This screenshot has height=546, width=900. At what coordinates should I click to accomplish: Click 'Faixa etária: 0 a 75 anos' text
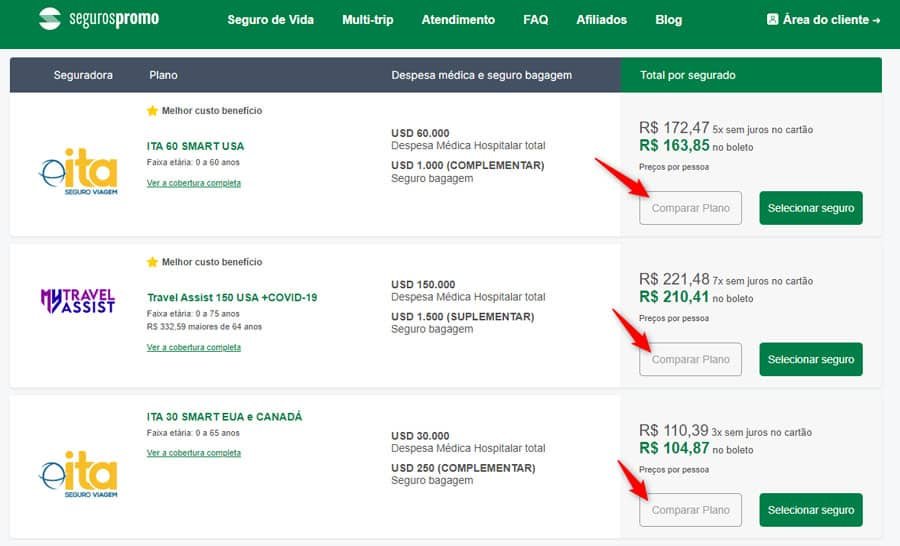coord(193,314)
